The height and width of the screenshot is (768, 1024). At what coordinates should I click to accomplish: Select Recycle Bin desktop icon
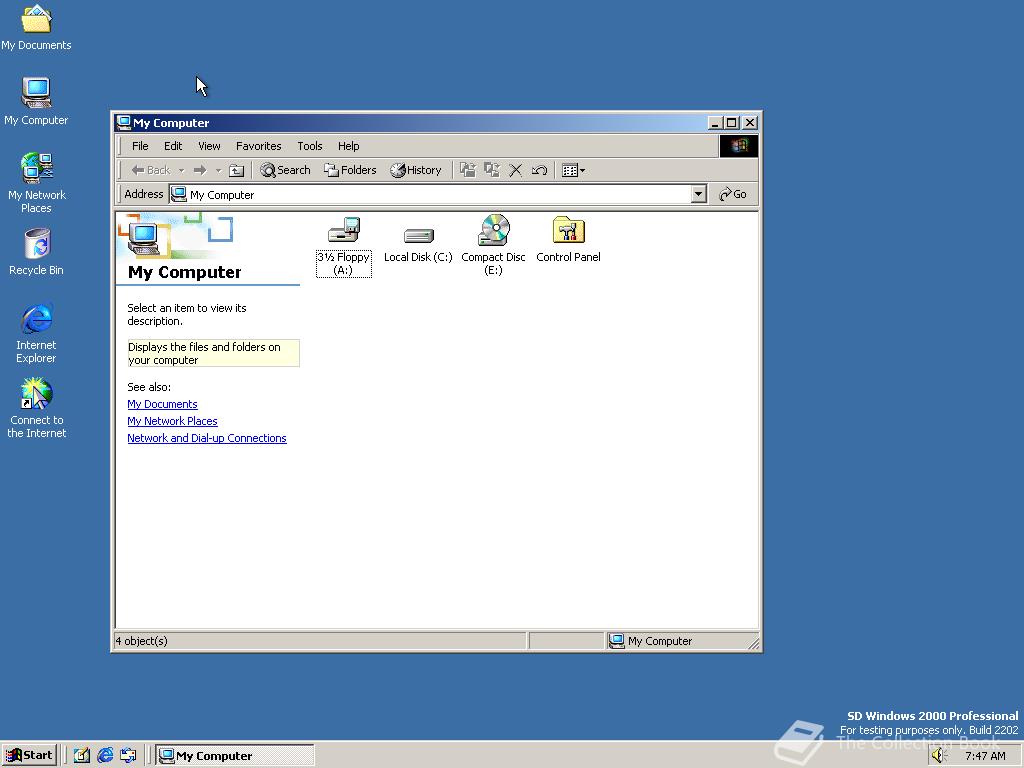point(37,252)
